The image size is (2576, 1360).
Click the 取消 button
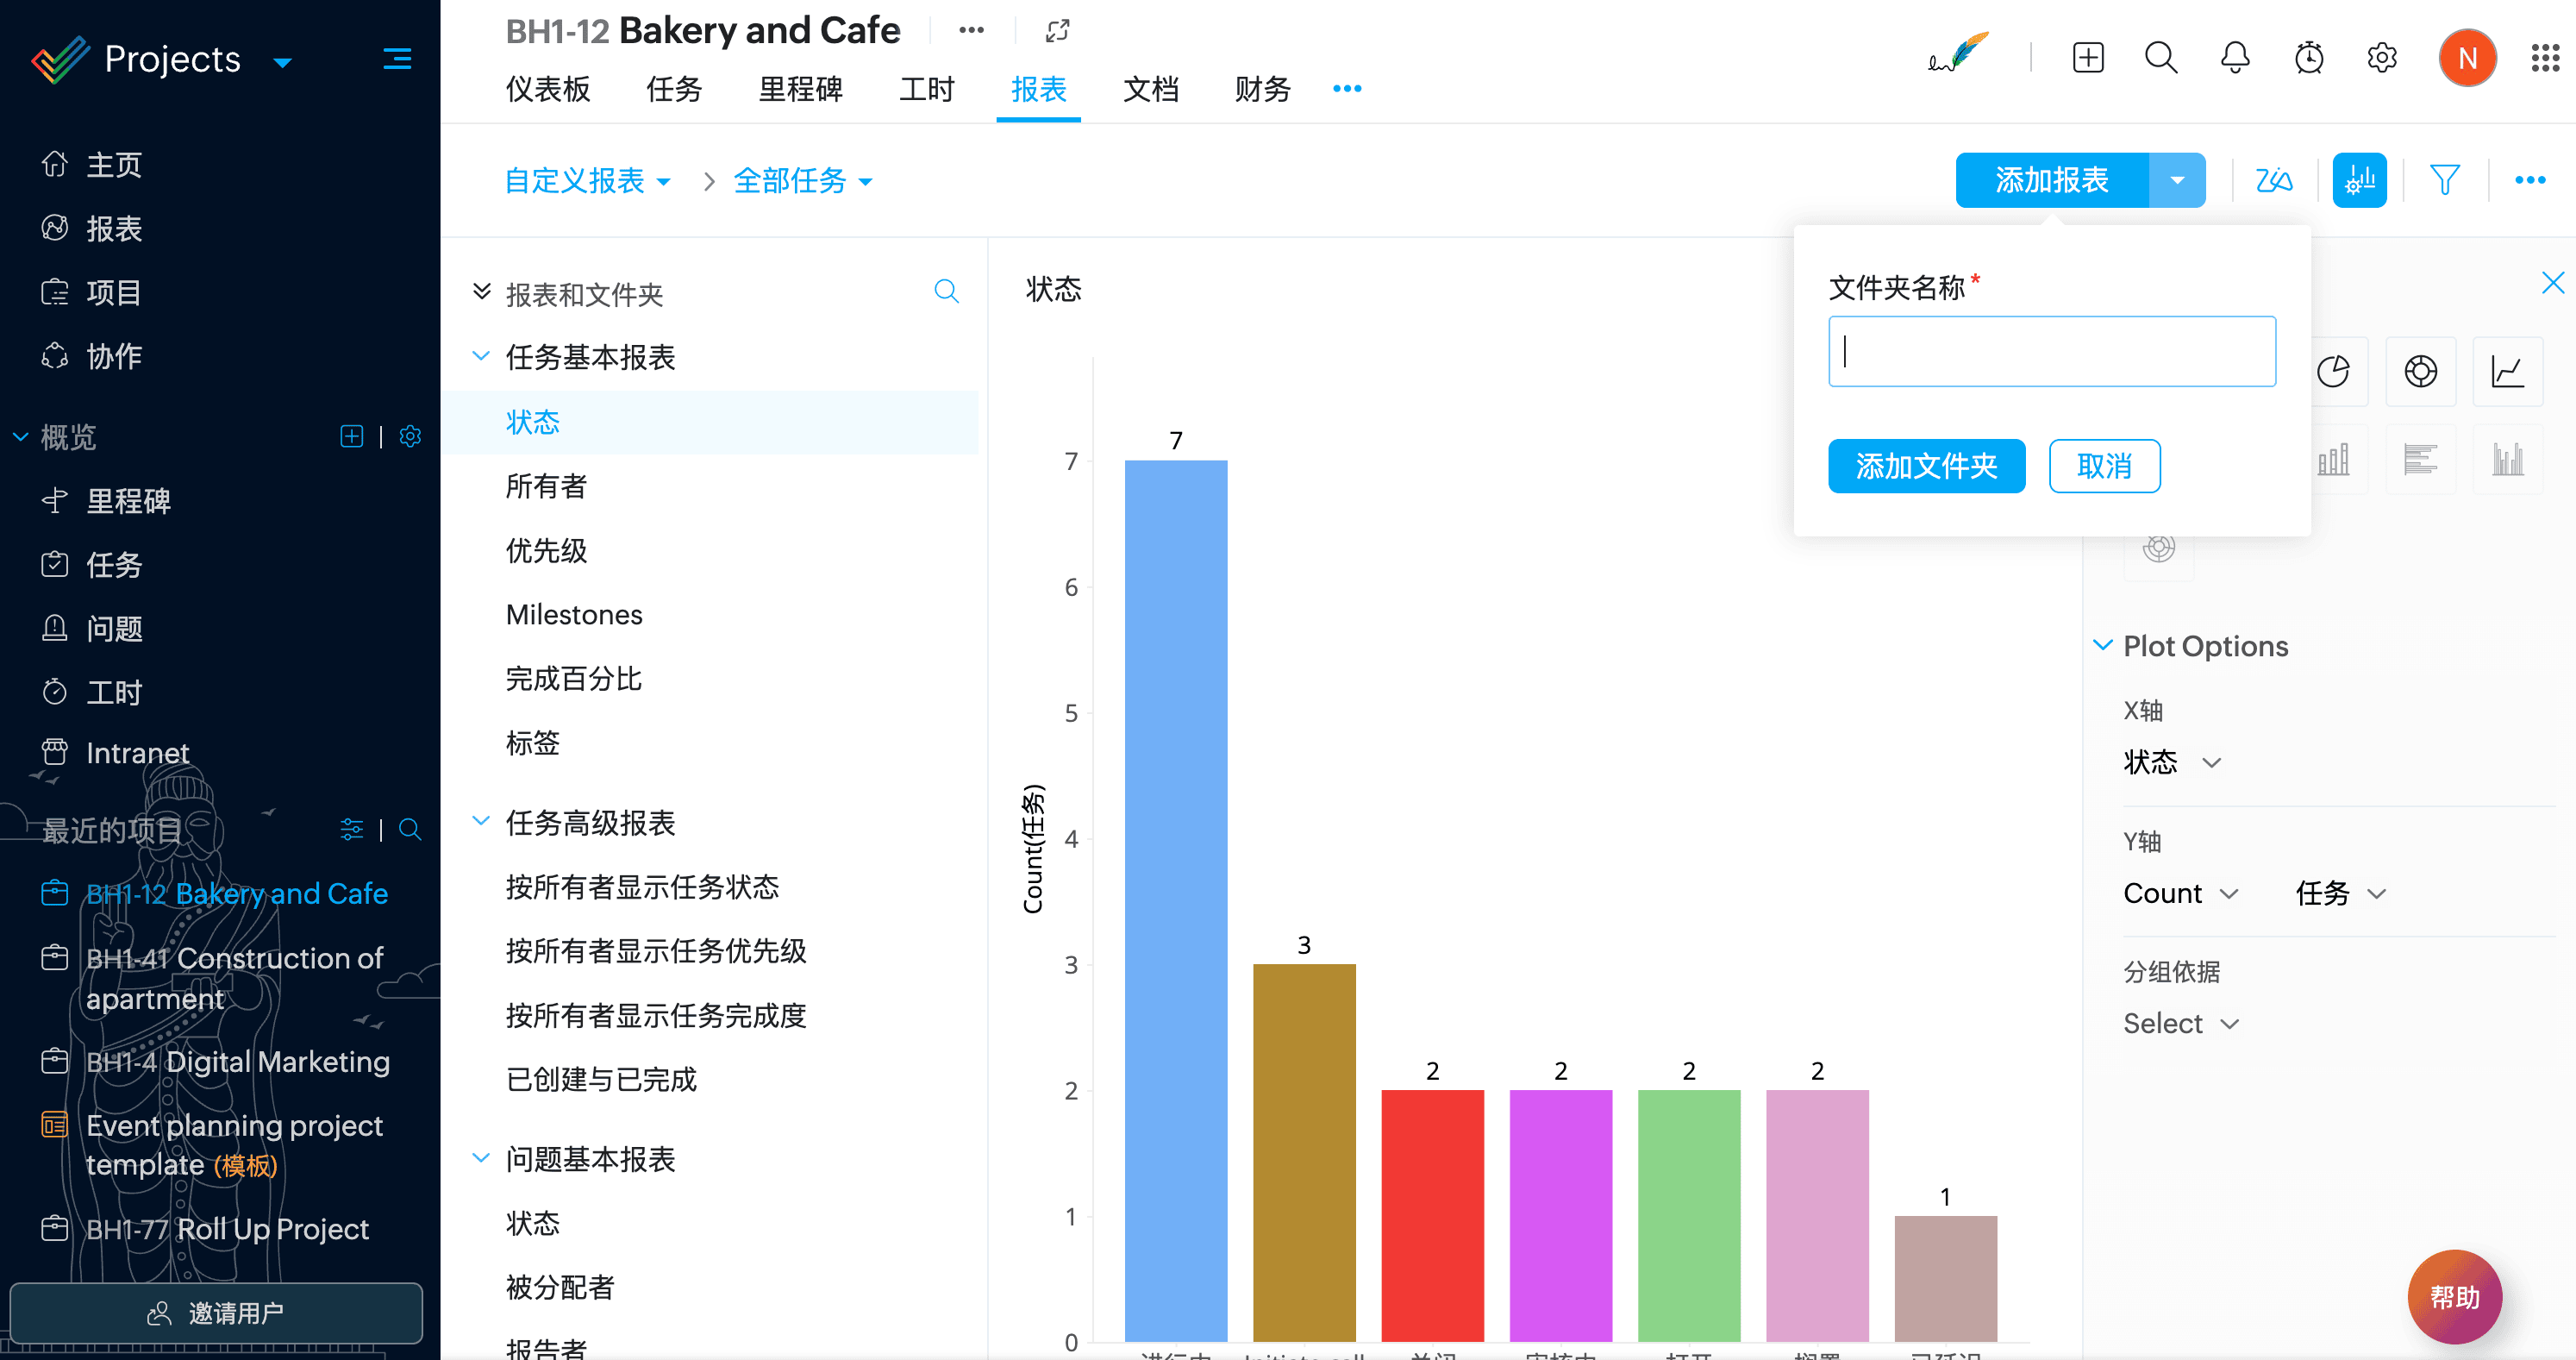click(x=2104, y=466)
